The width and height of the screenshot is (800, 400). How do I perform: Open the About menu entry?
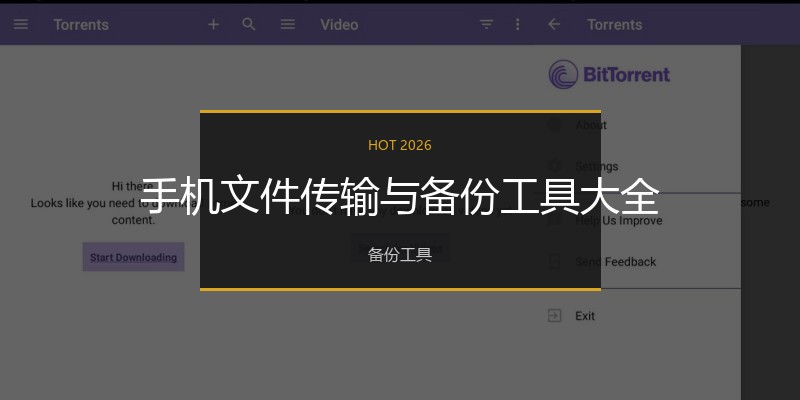[591, 125]
